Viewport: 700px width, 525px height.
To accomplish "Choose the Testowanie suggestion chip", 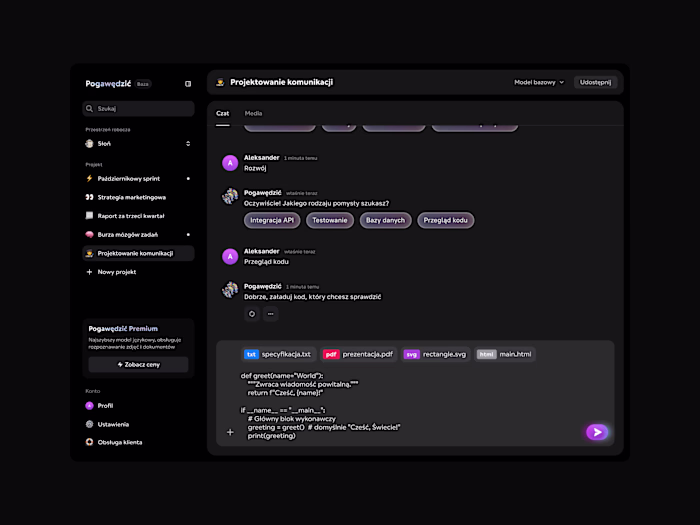I will (x=329, y=220).
